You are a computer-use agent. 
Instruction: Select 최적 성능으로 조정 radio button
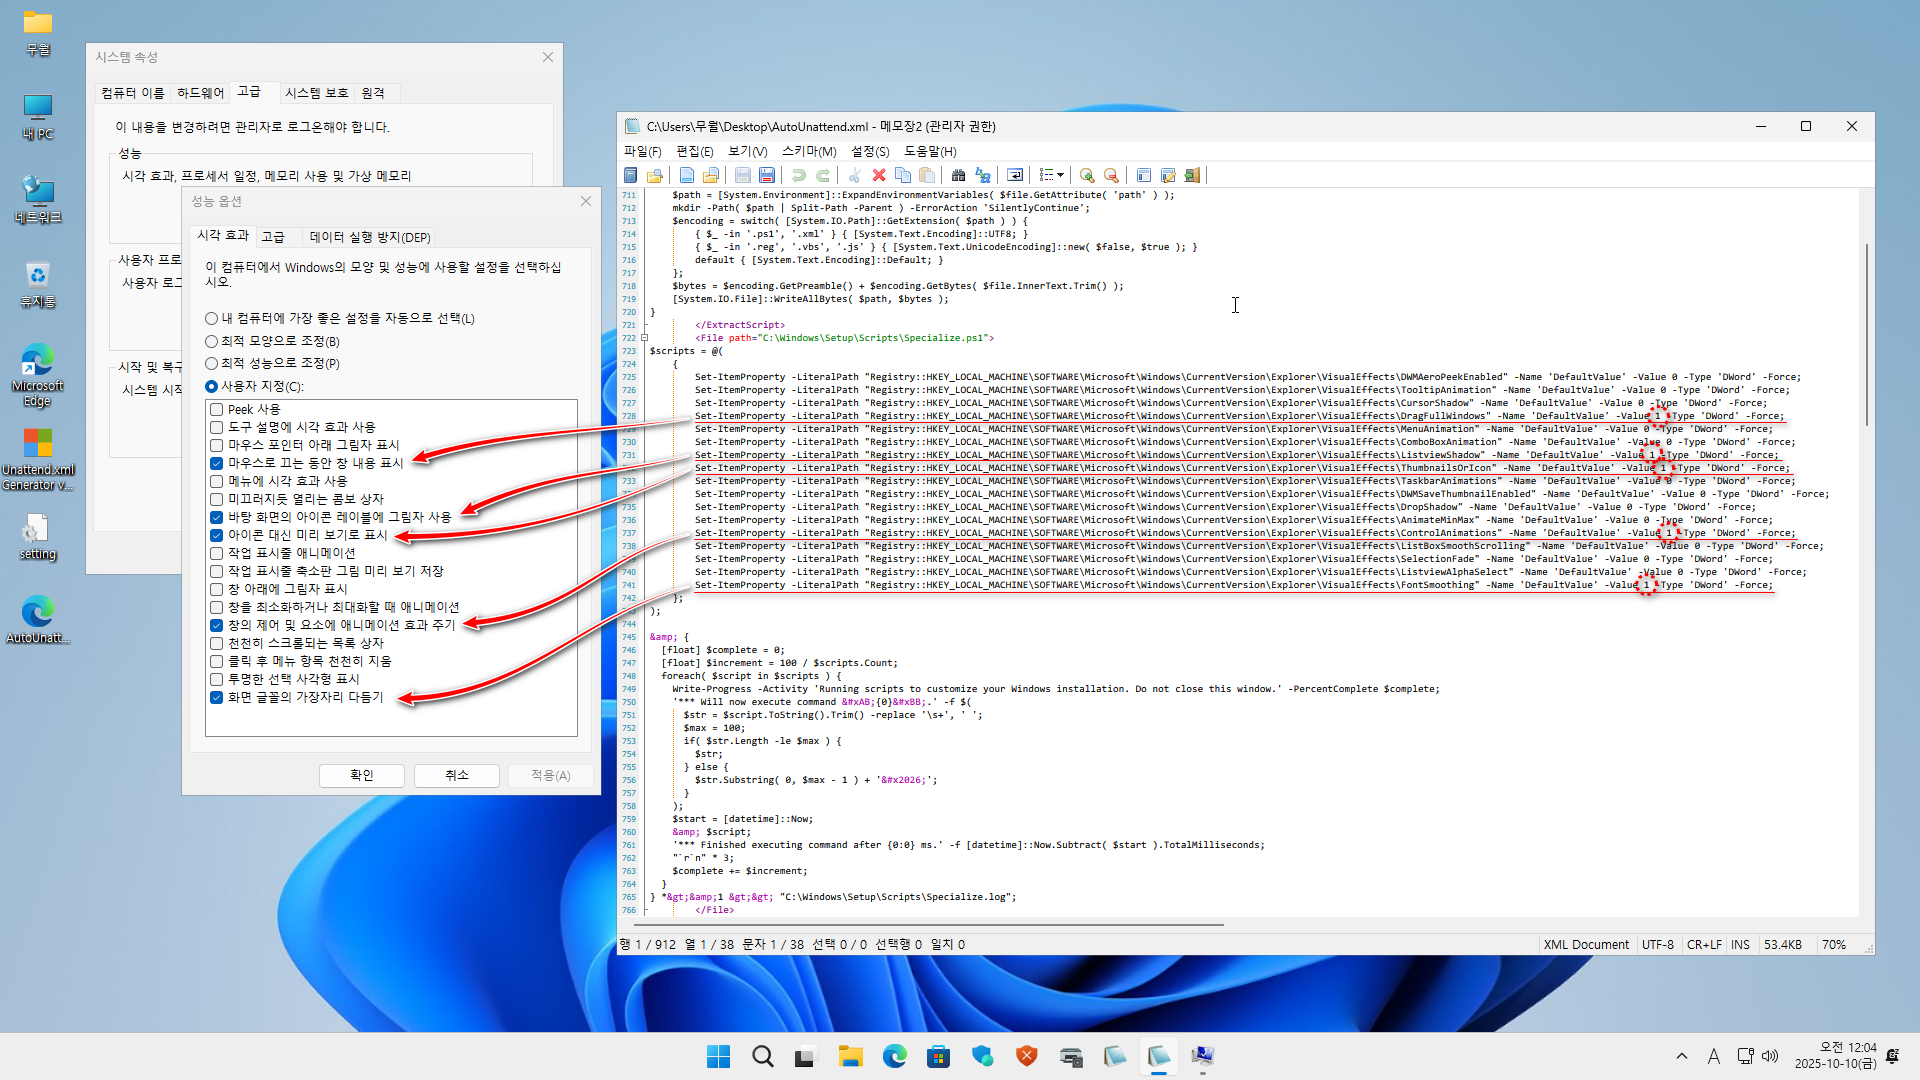211,364
